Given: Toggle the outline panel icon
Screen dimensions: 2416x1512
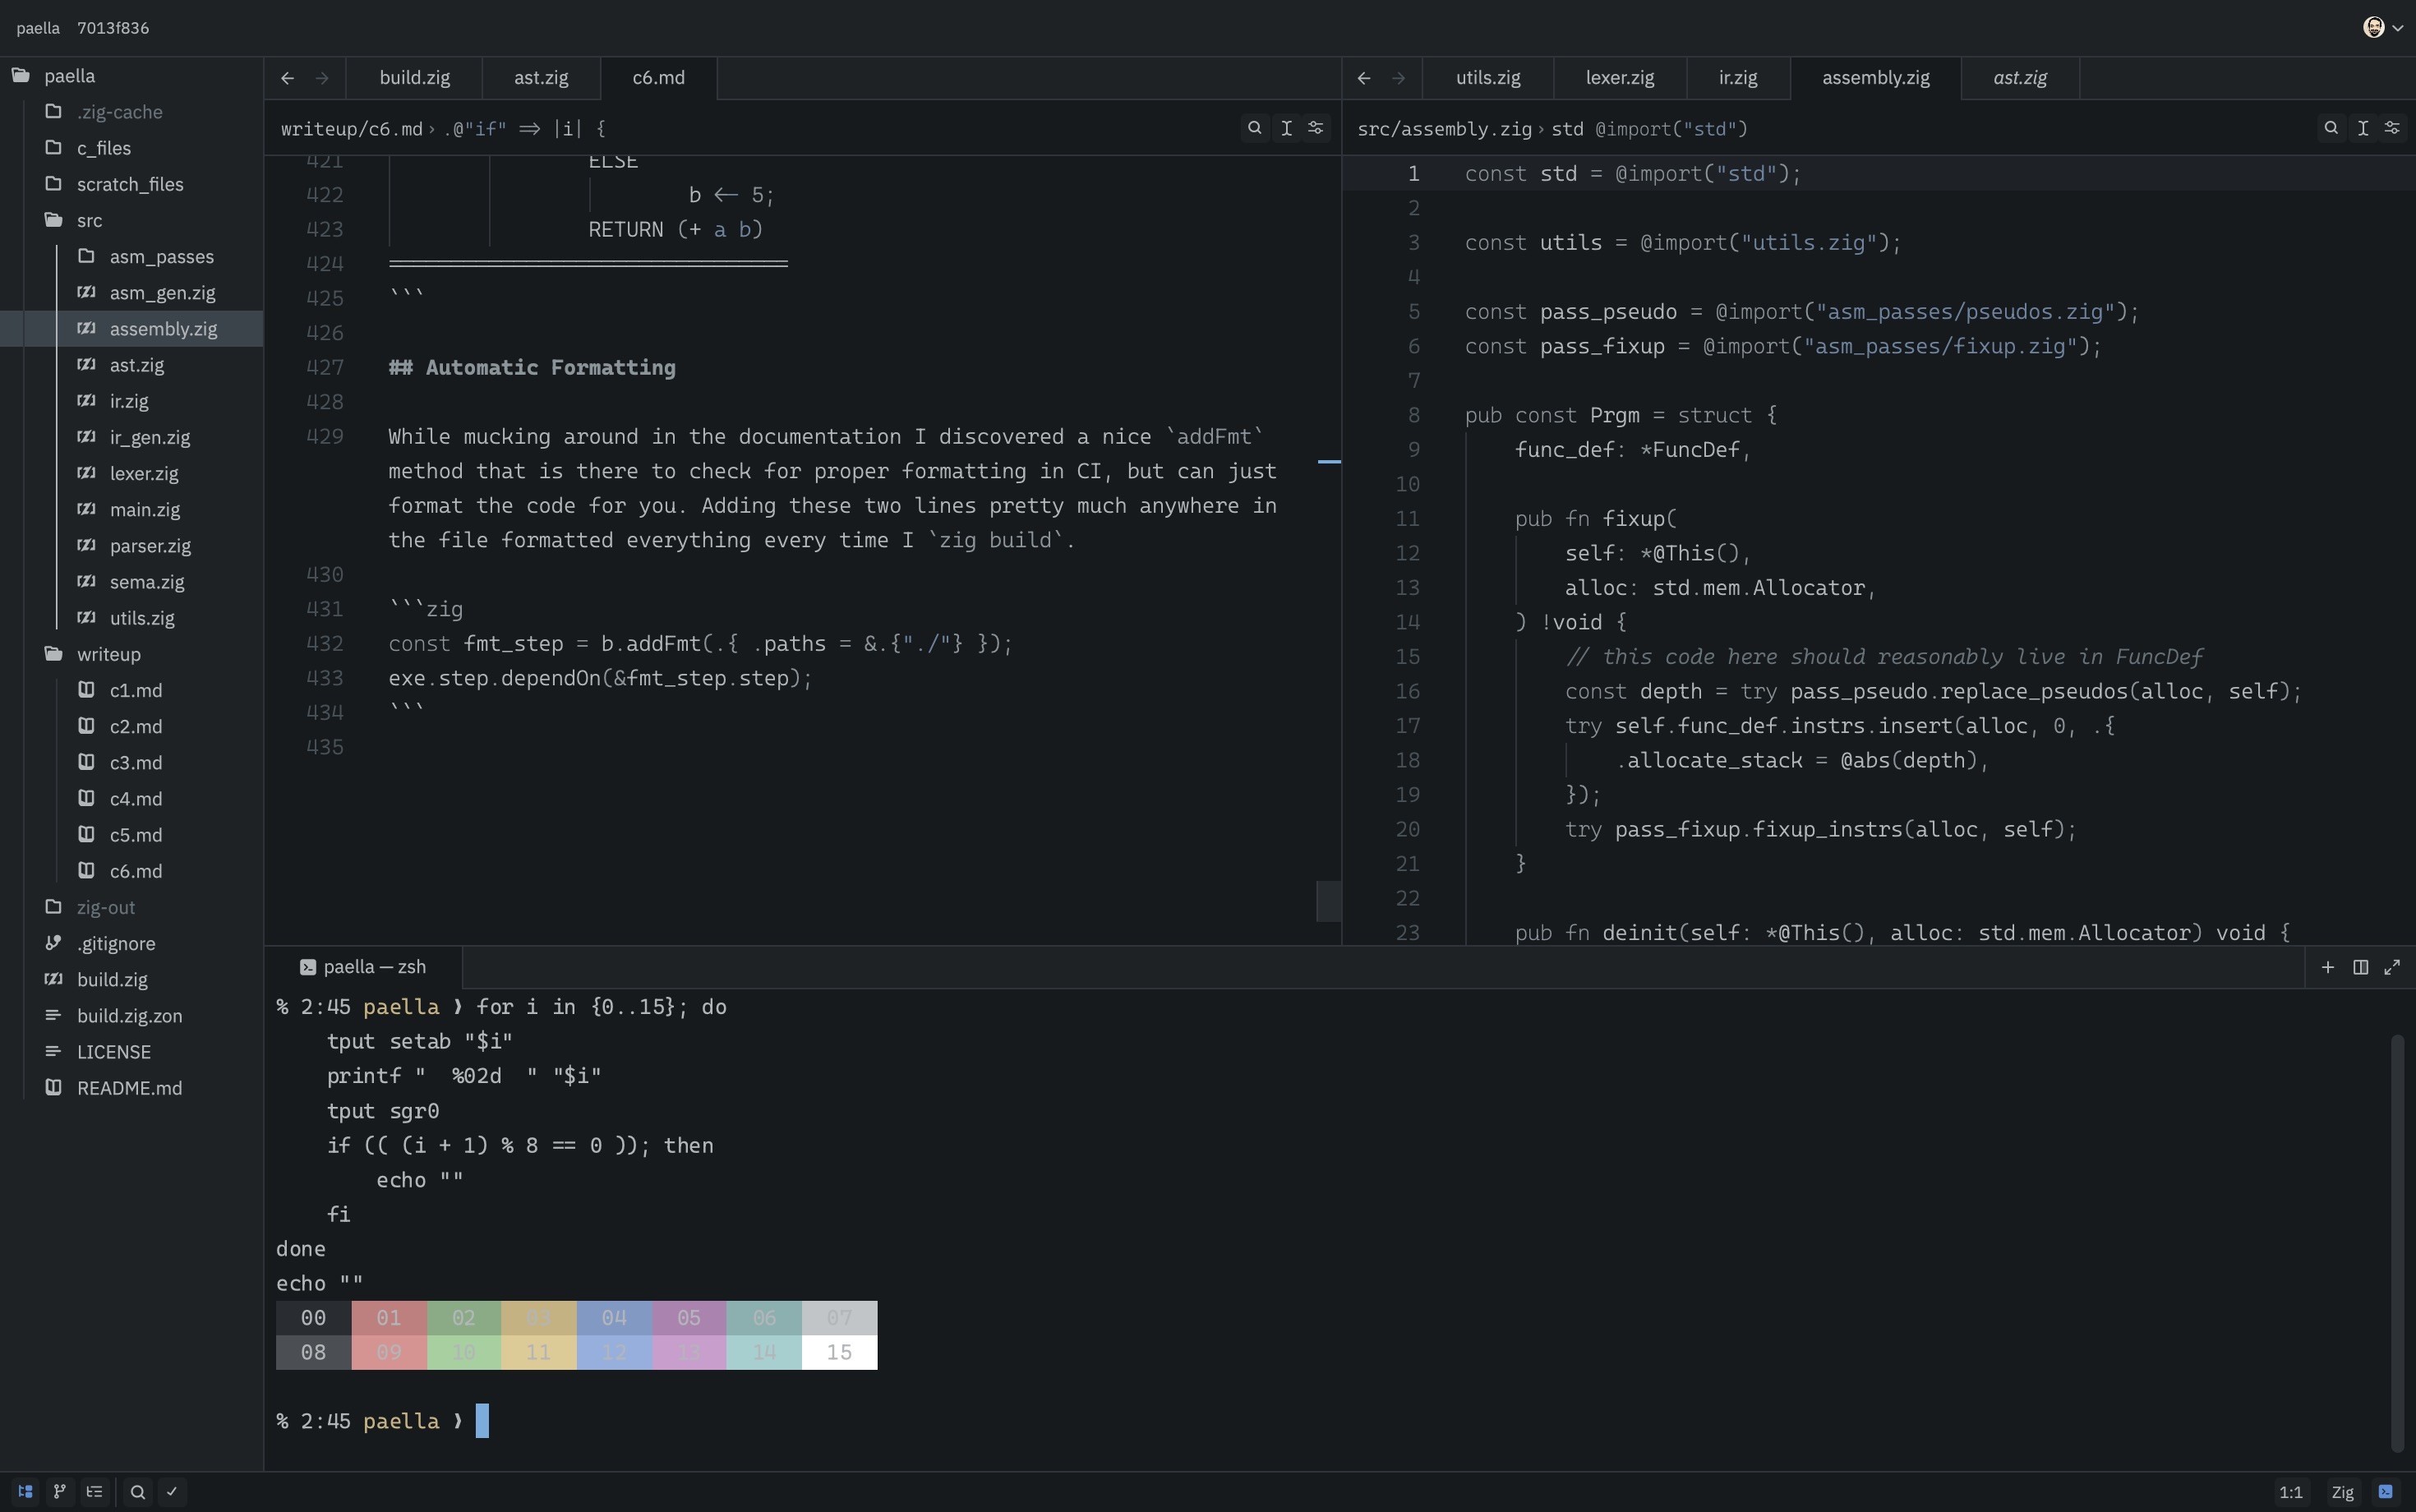Looking at the screenshot, I should pos(95,1491).
